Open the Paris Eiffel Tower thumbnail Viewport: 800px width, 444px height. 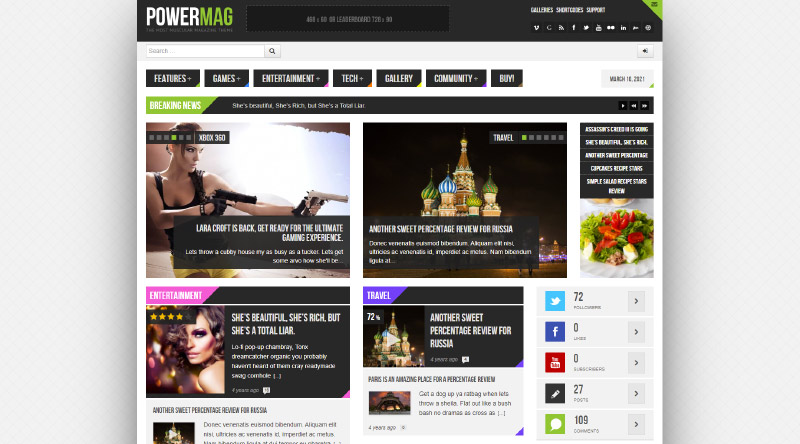point(389,403)
